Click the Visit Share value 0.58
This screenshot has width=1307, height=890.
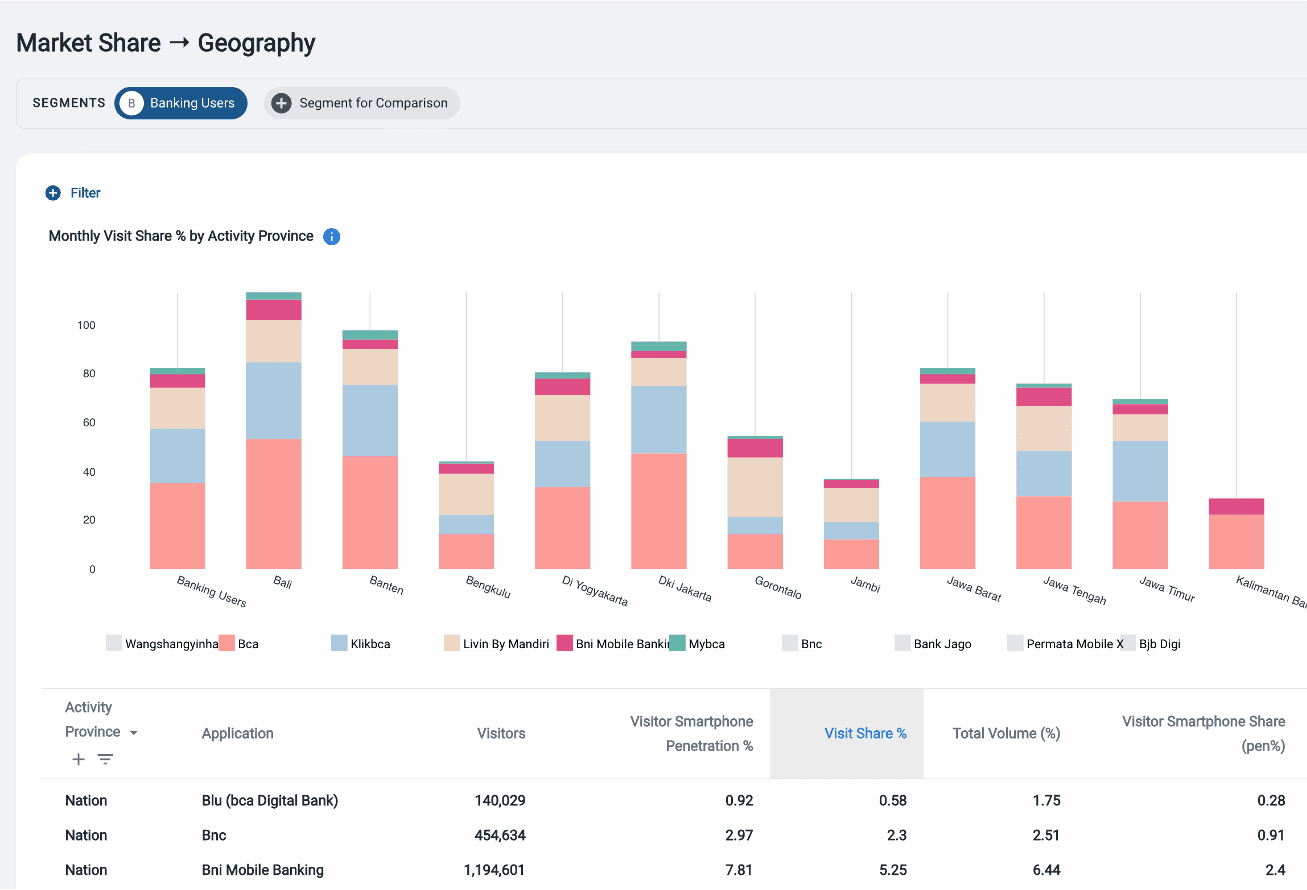tap(893, 801)
